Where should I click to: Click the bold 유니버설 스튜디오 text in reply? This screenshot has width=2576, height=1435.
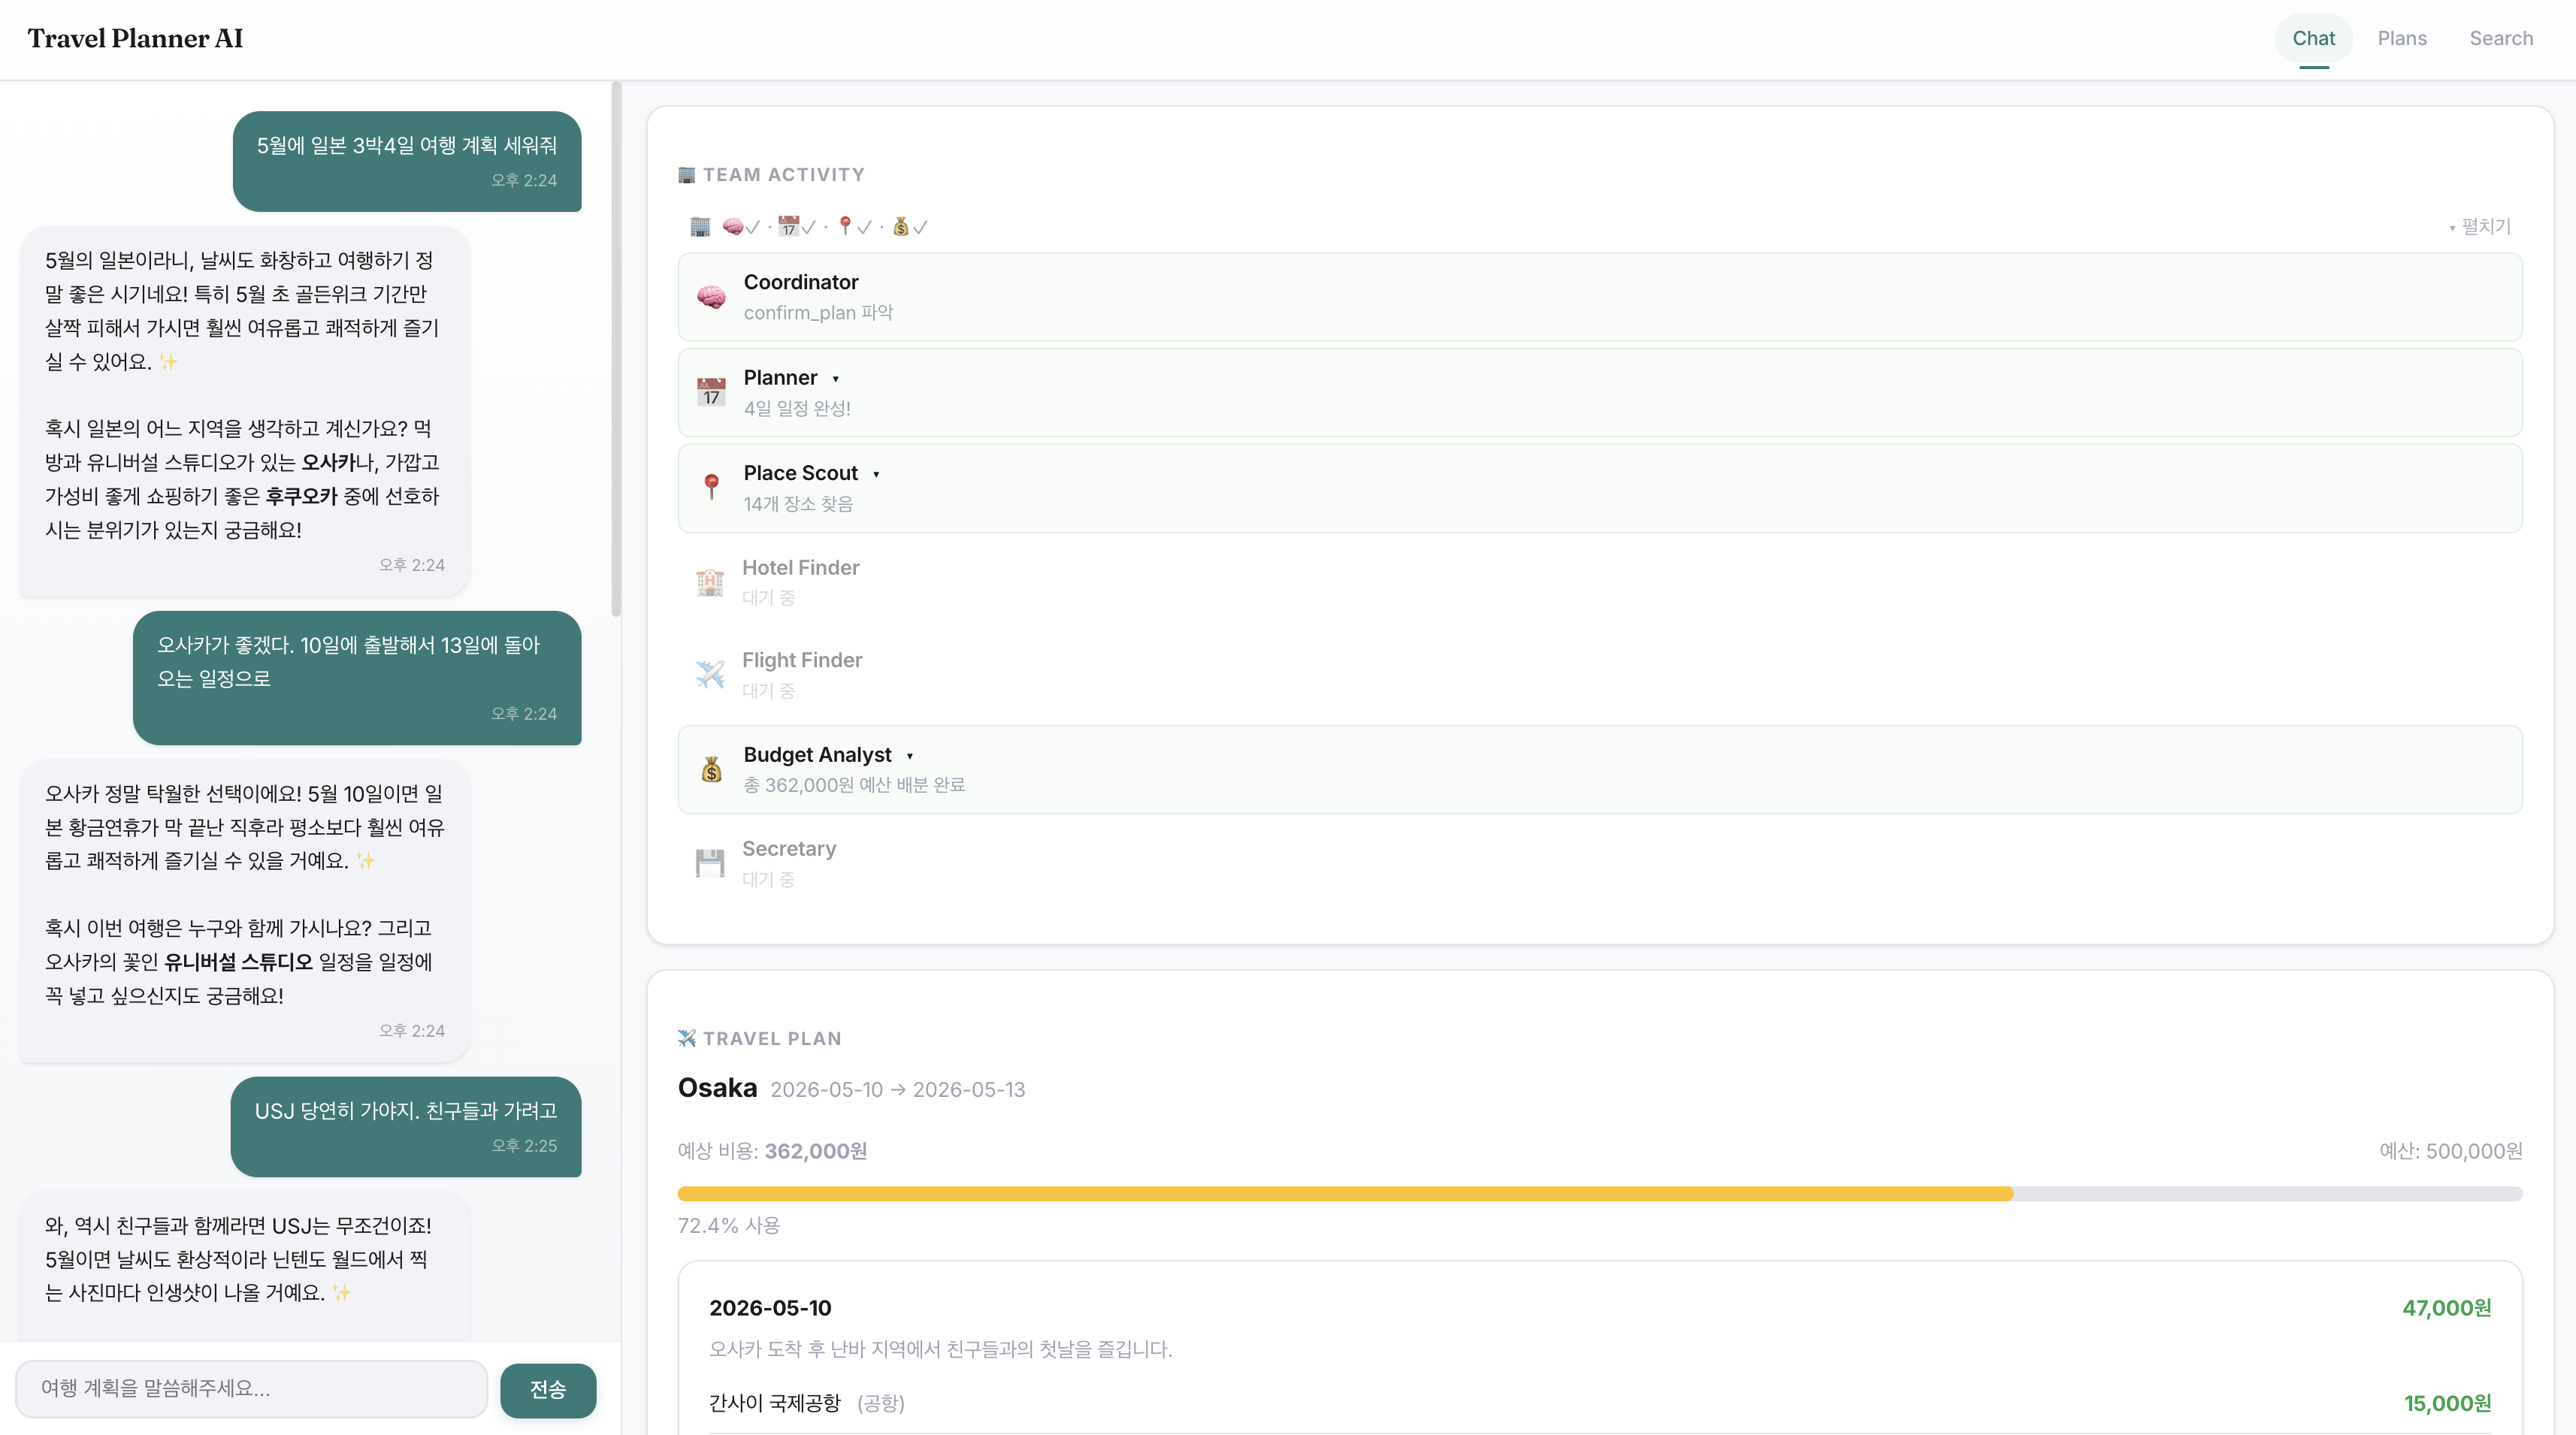coord(238,962)
